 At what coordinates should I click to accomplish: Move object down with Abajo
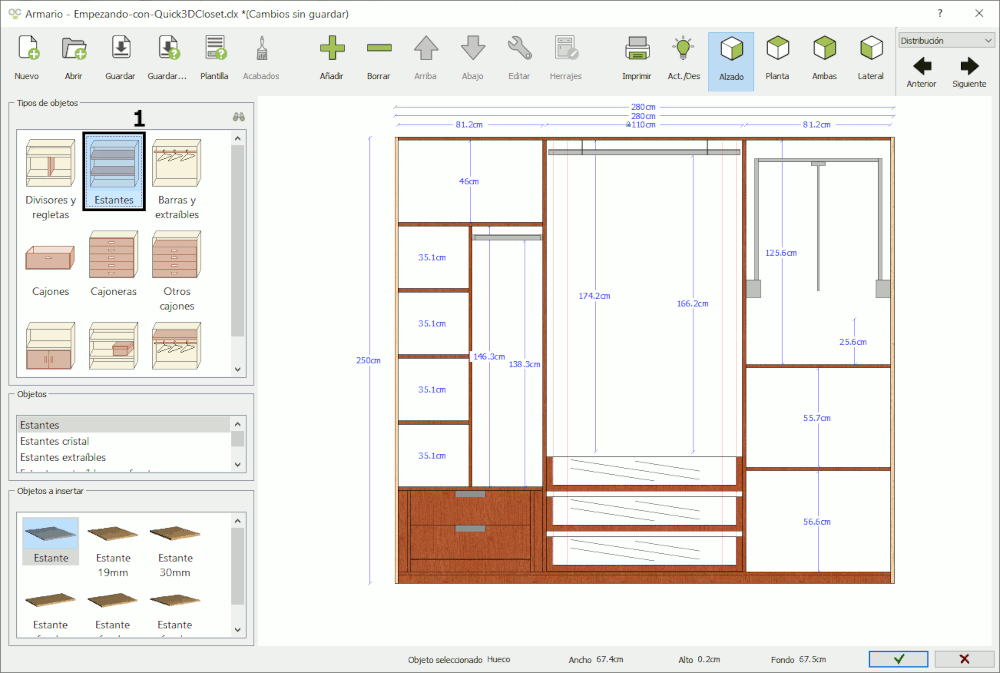(473, 58)
